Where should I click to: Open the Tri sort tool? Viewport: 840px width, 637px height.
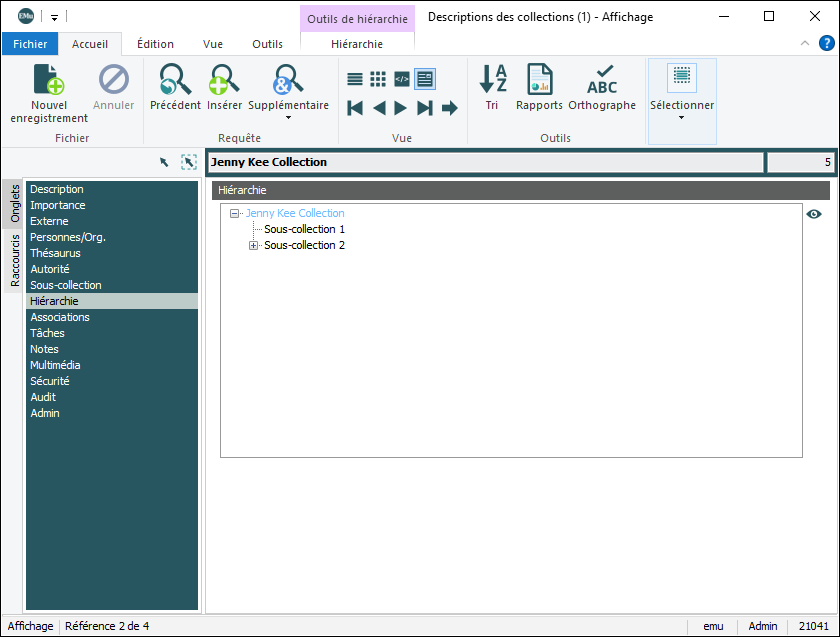492,80
